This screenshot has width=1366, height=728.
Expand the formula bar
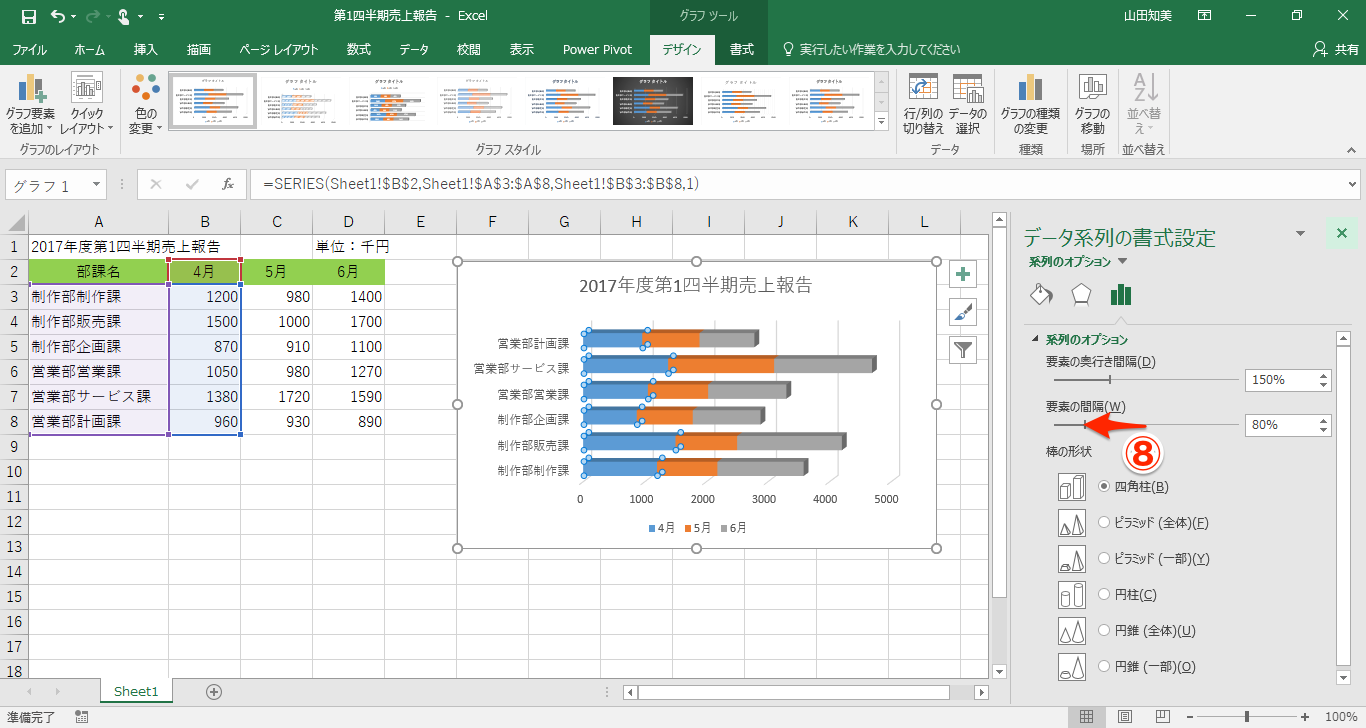tap(1352, 184)
